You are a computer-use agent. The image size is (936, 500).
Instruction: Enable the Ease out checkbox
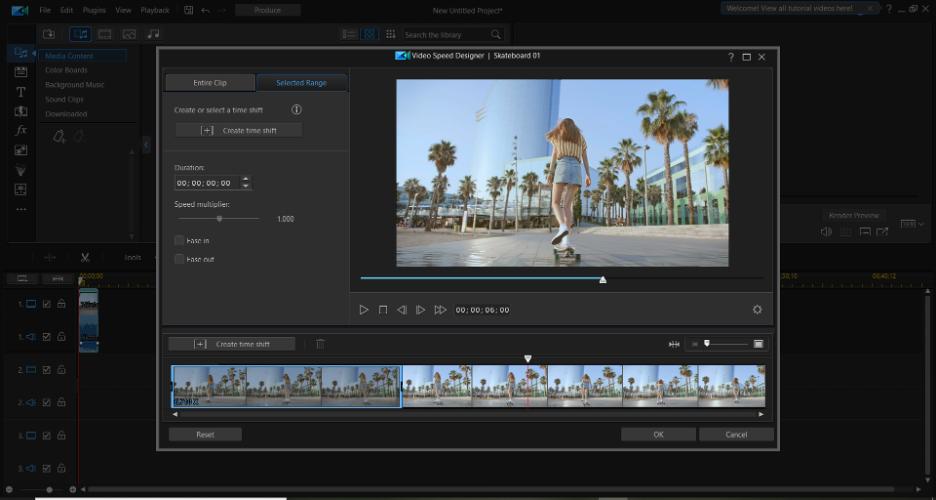point(179,259)
